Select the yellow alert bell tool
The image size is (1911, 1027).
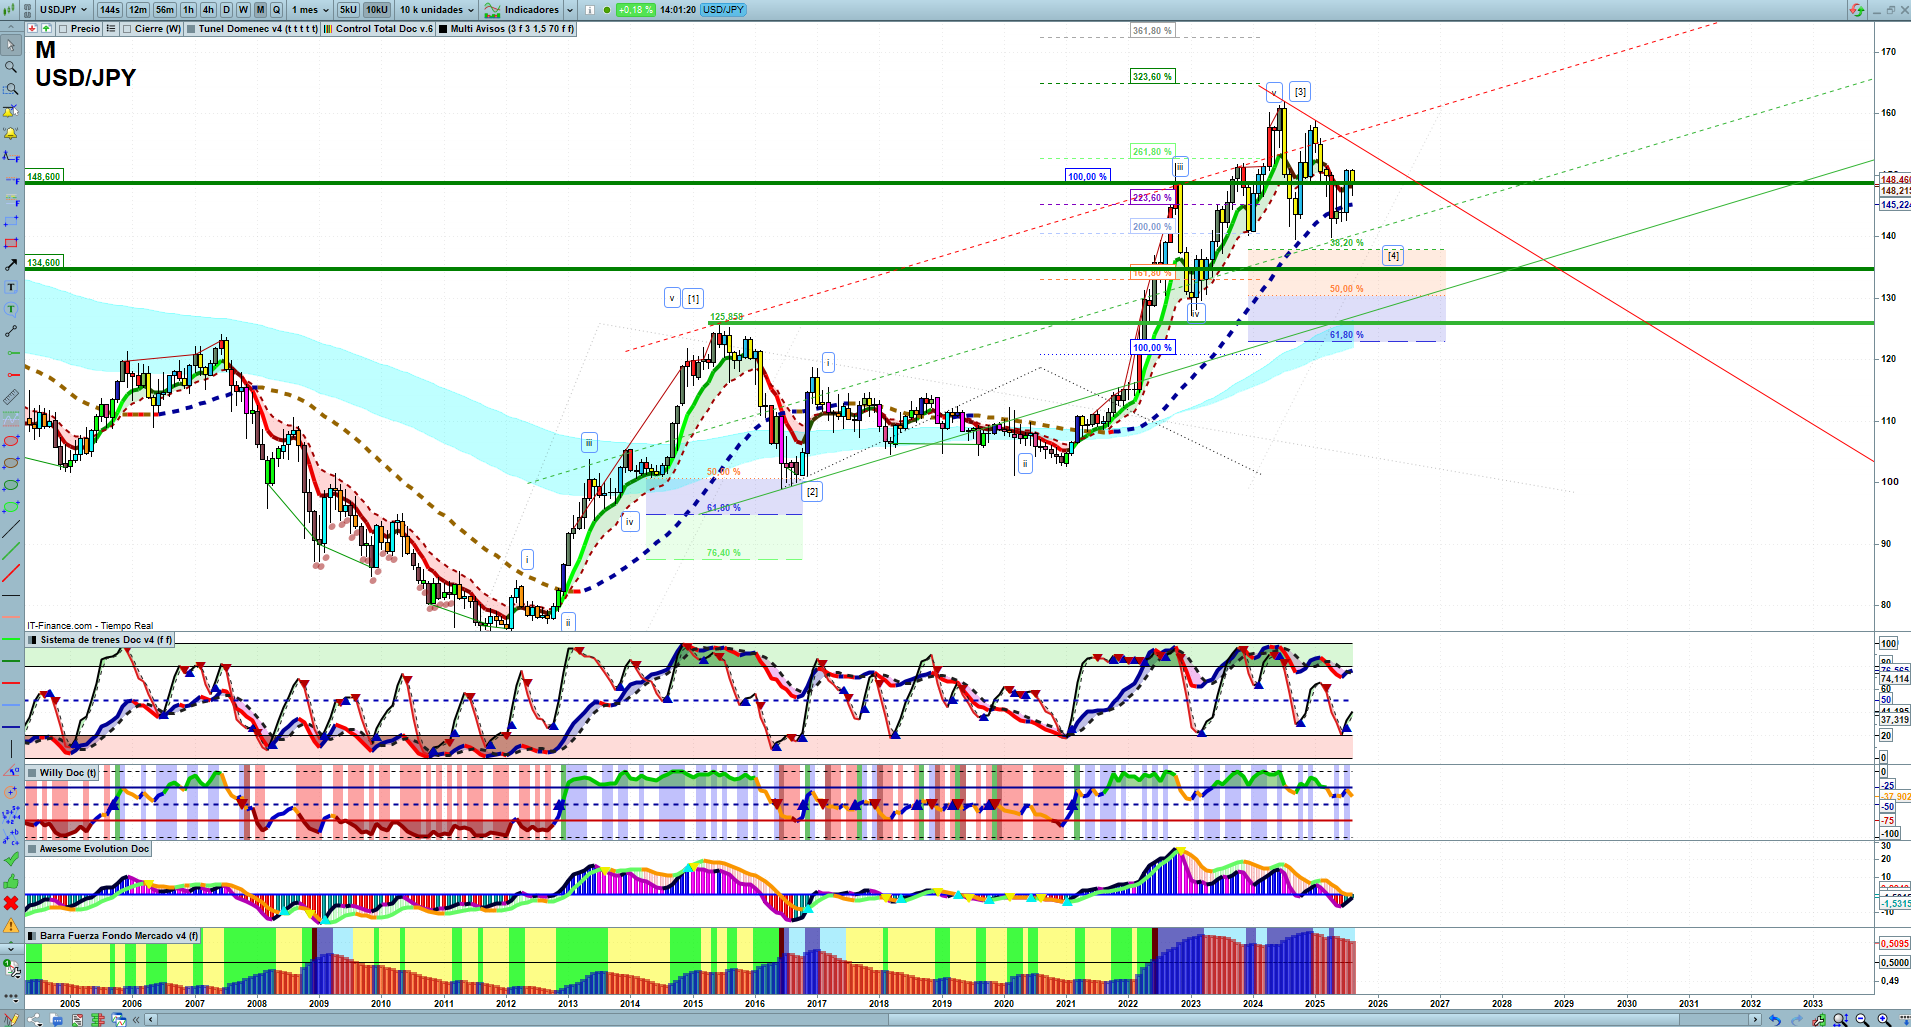[11, 133]
